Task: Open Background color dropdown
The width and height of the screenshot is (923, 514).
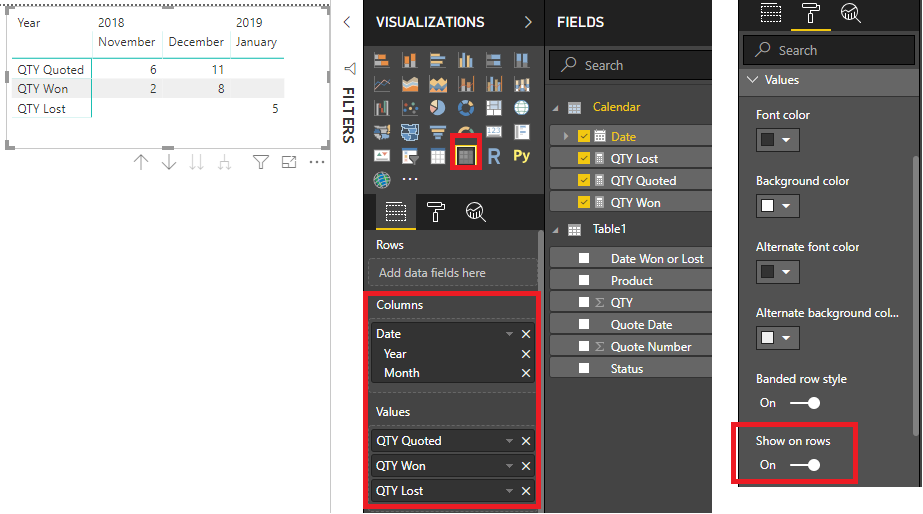Action: pos(778,206)
